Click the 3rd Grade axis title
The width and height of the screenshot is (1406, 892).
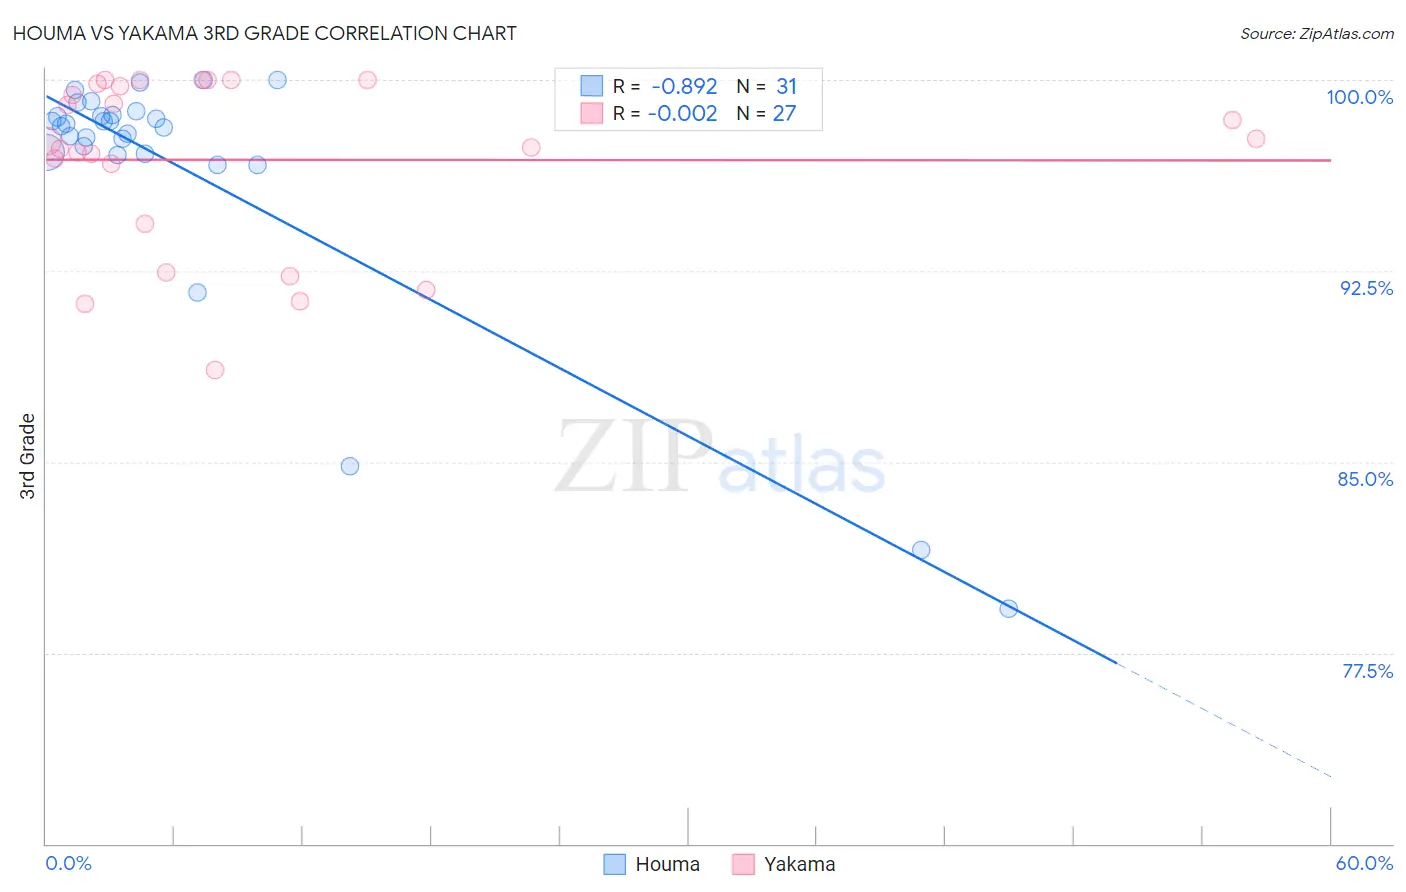pos(28,456)
